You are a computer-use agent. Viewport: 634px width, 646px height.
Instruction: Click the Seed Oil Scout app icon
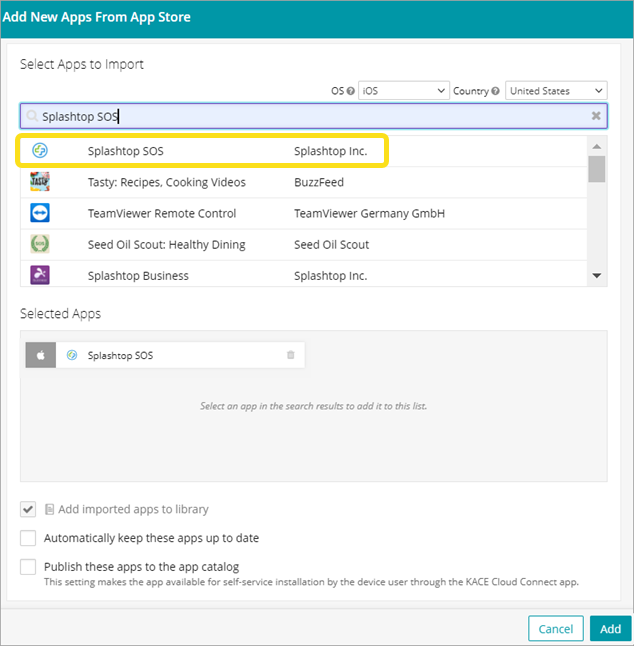[40, 244]
